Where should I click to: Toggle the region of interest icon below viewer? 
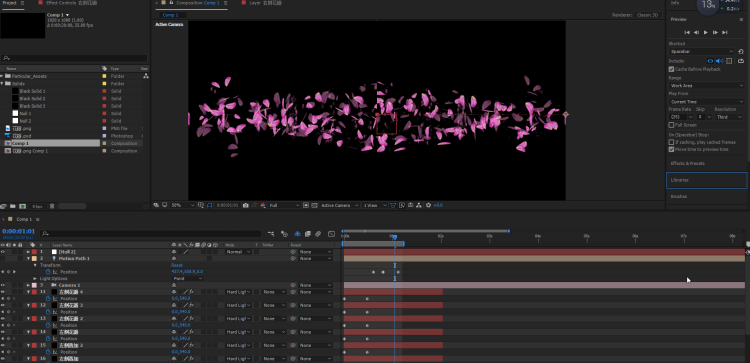(306, 205)
